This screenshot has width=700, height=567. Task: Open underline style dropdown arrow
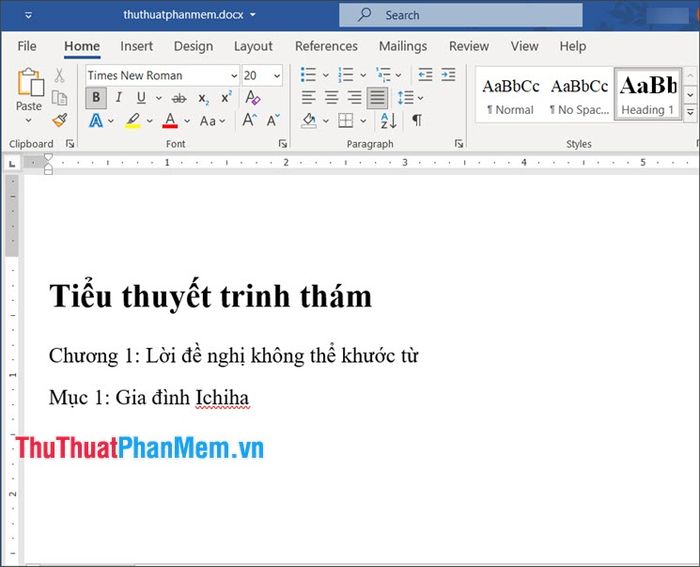click(x=158, y=98)
